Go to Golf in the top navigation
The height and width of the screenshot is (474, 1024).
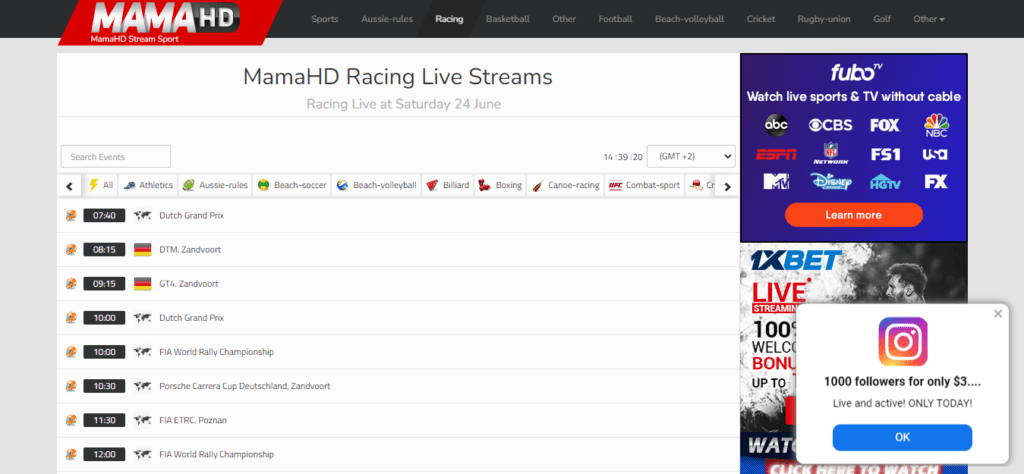(x=882, y=19)
